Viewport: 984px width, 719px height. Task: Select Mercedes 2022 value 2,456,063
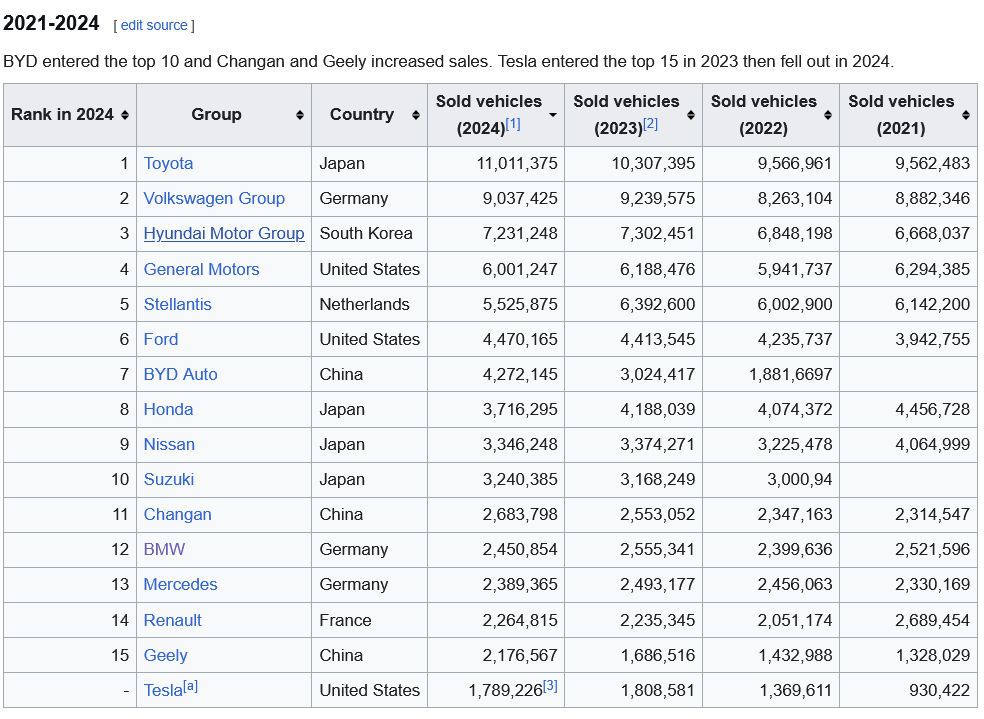(794, 585)
